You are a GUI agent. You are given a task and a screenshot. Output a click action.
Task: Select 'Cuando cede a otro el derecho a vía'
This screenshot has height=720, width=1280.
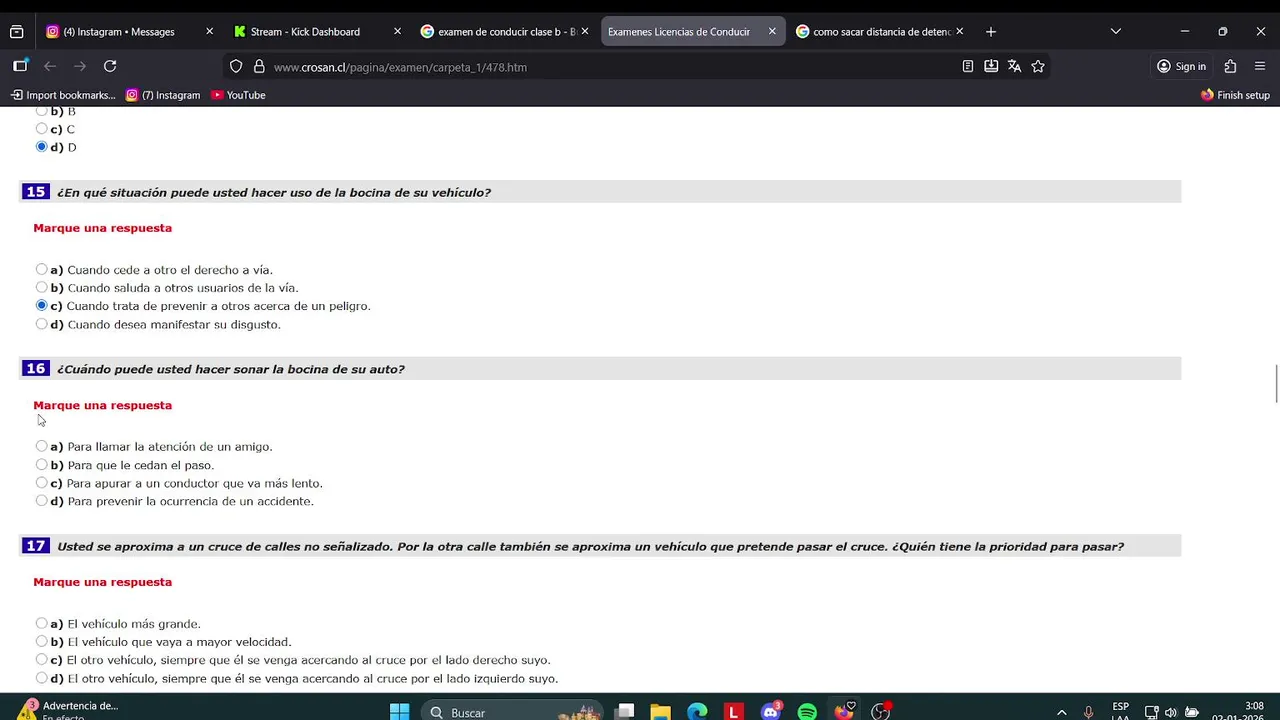(x=41, y=270)
